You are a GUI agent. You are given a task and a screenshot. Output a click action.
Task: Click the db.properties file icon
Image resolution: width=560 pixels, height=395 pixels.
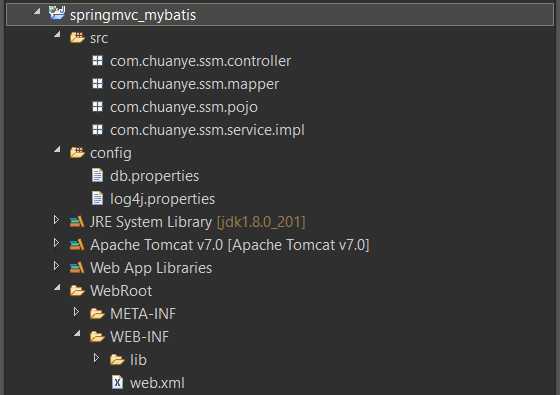pyautogui.click(x=97, y=175)
